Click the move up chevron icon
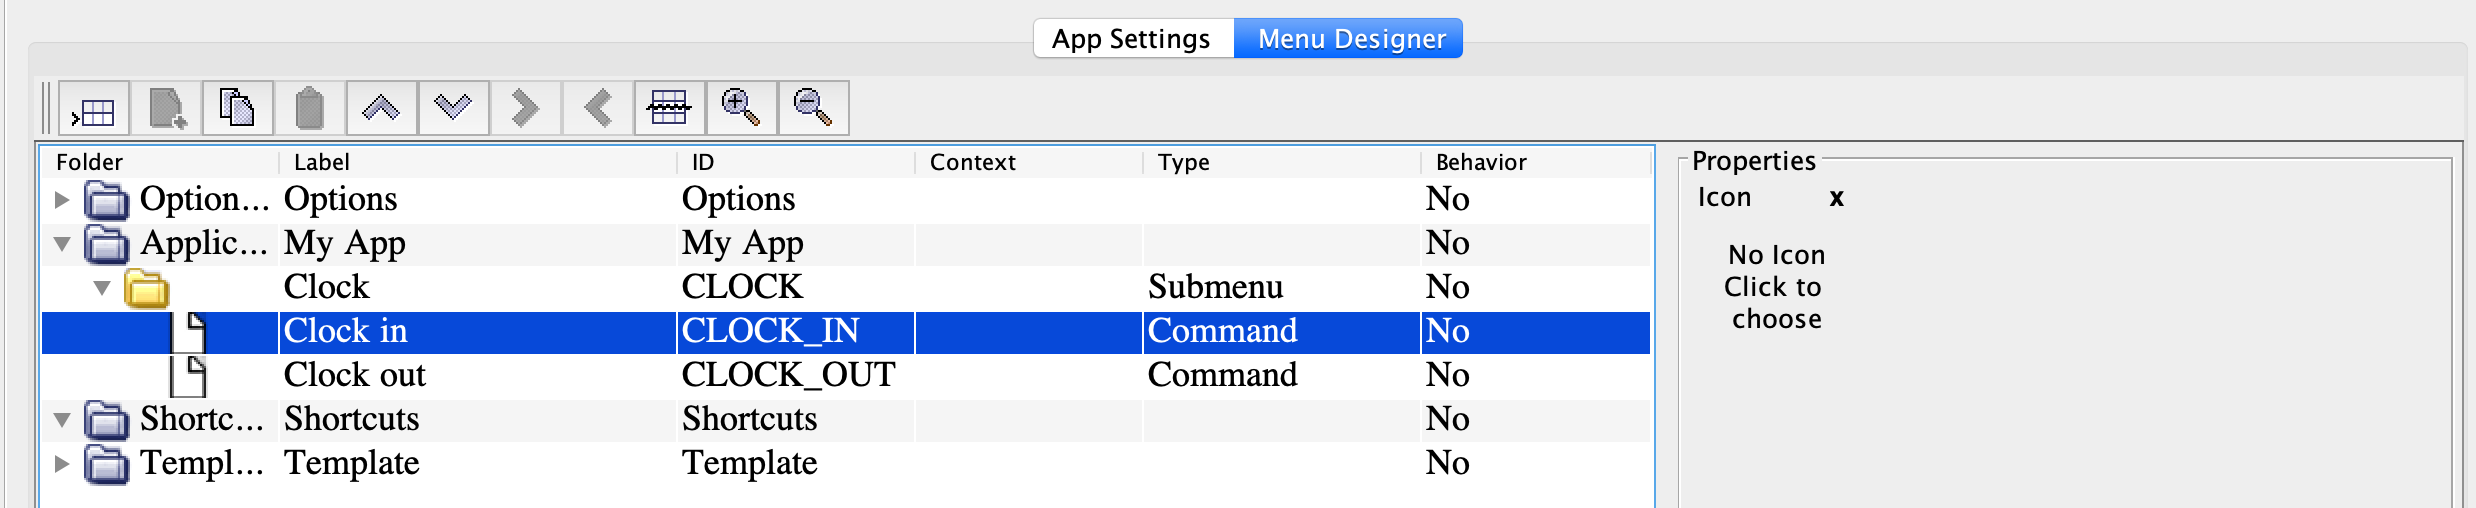 click(x=381, y=109)
